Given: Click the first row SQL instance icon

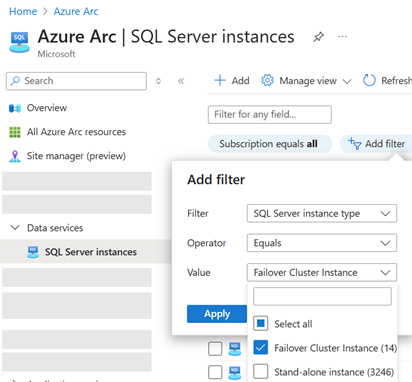Looking at the screenshot, I should click(x=234, y=349).
